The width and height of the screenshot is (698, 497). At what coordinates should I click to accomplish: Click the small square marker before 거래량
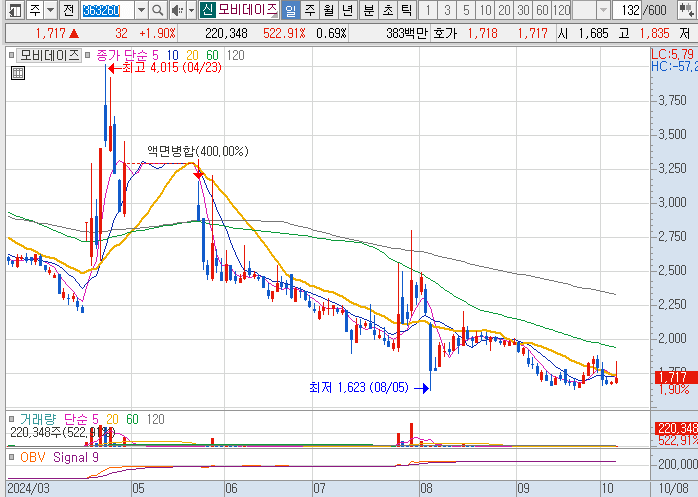[x=12, y=419]
